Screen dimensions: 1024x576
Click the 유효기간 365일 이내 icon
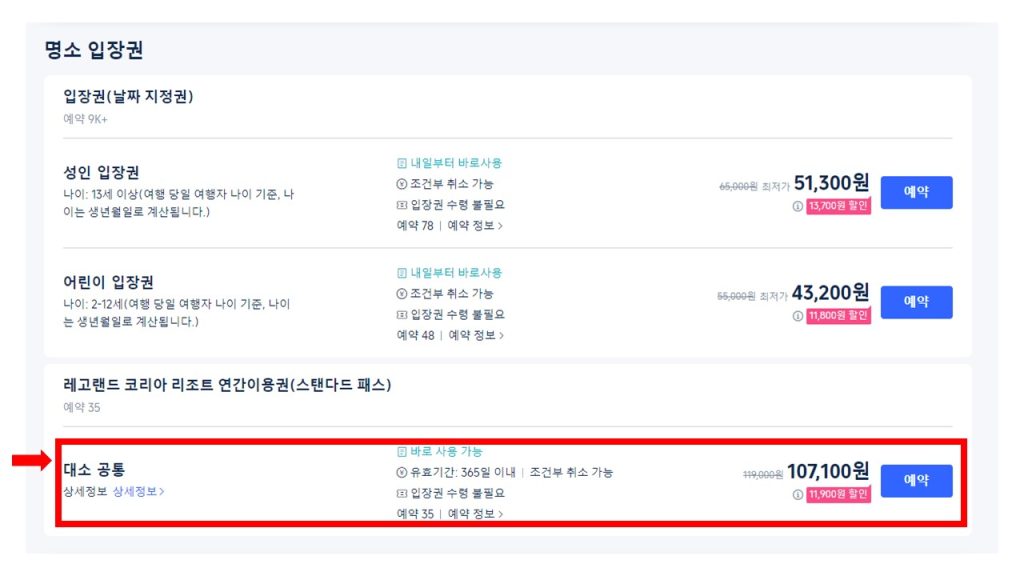(x=402, y=473)
